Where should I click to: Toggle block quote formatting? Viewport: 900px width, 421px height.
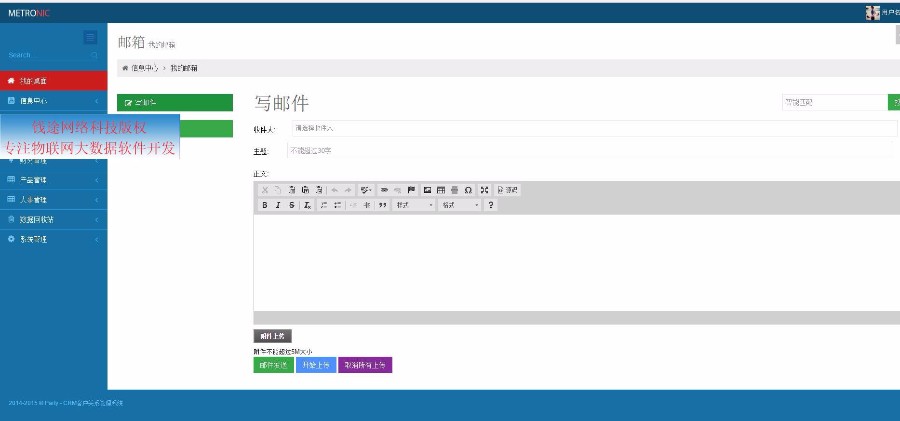tap(382, 205)
